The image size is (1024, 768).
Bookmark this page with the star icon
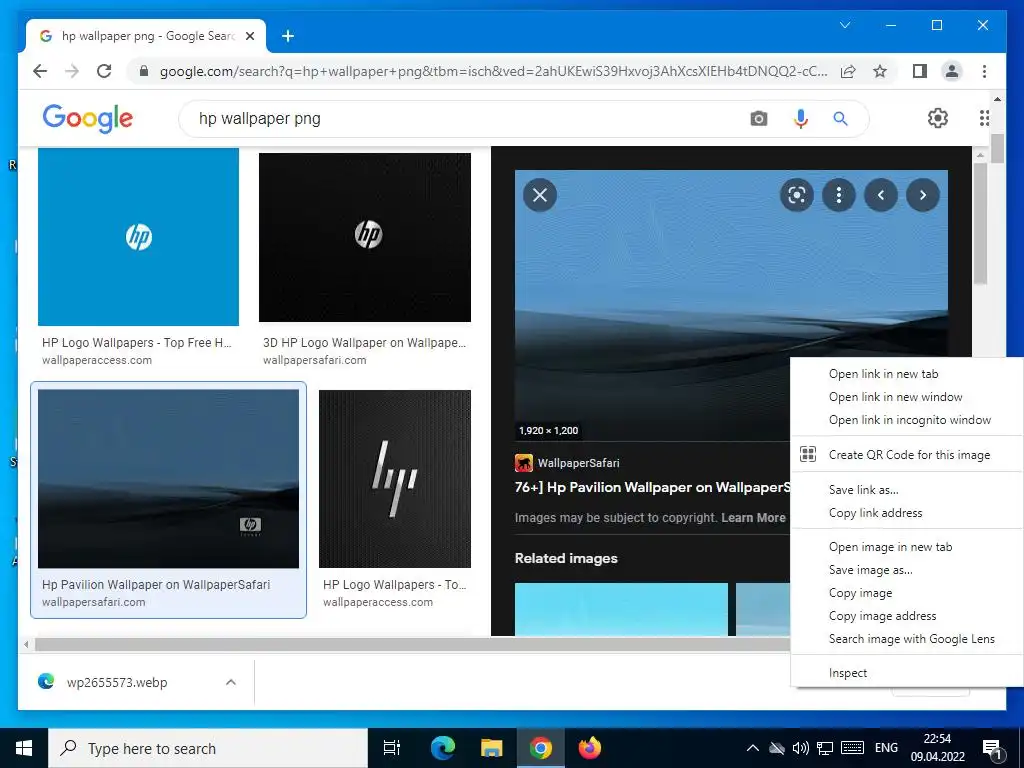tap(880, 71)
